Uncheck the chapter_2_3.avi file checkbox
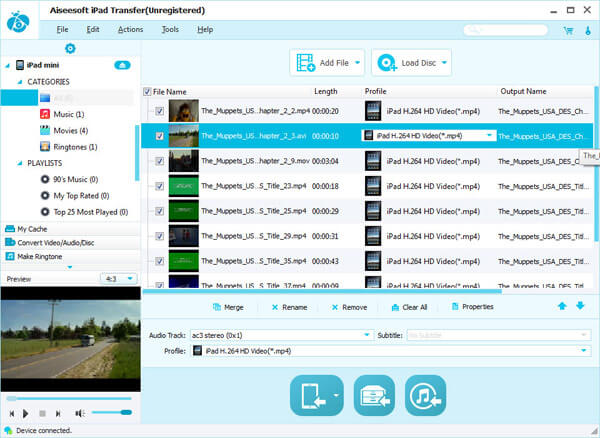Image resolution: width=600 pixels, height=438 pixels. (160, 136)
